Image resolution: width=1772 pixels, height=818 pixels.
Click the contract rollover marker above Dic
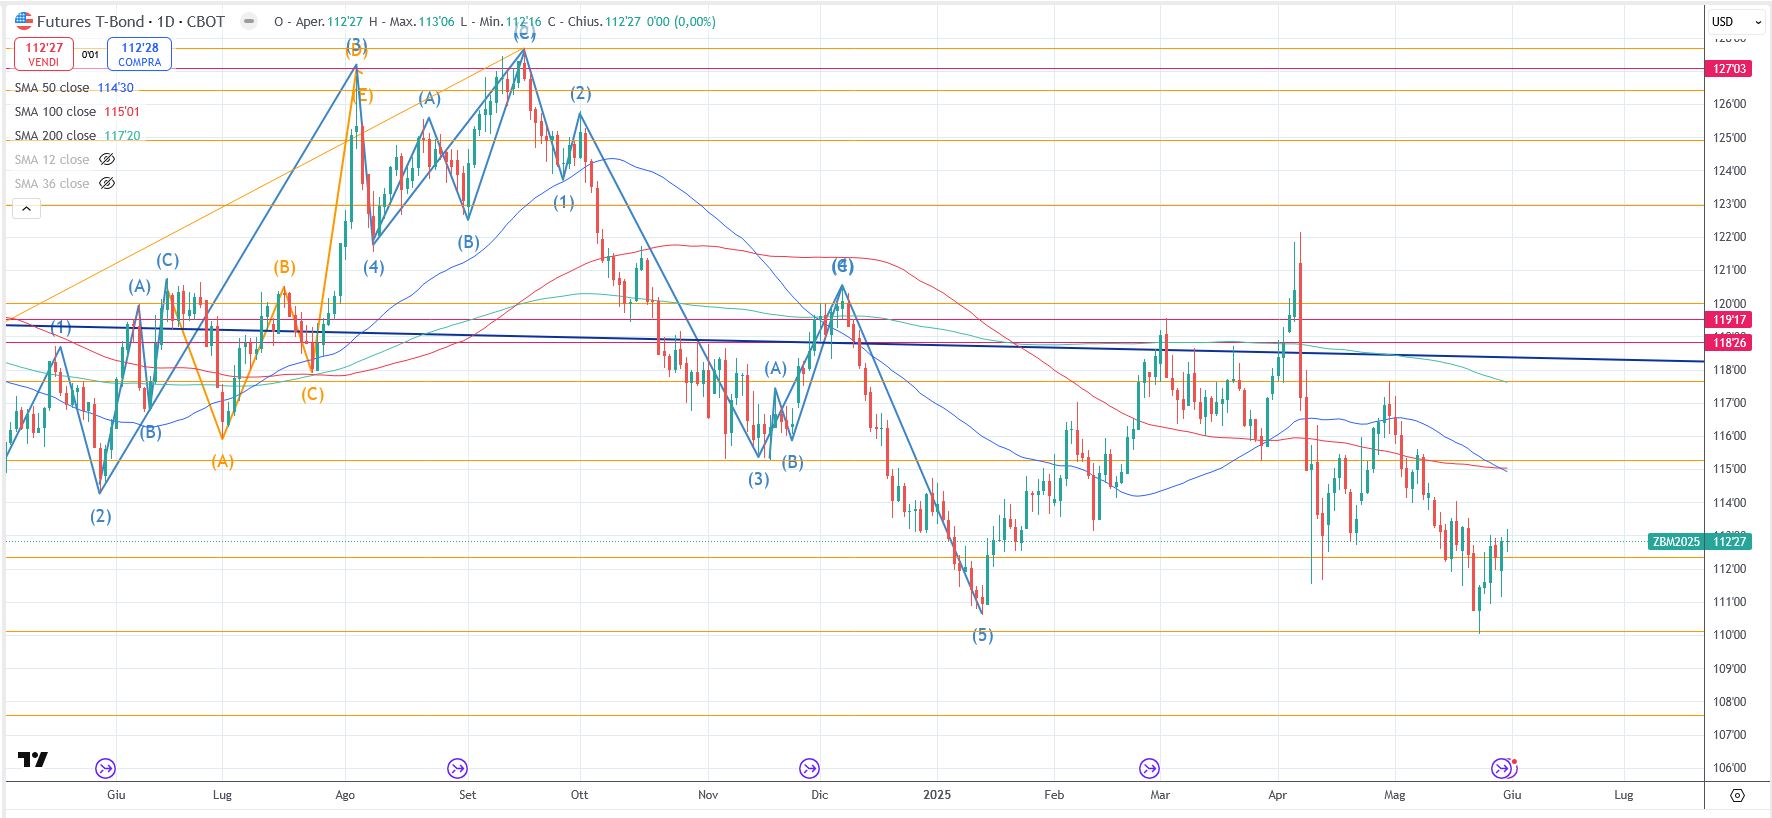pos(809,768)
